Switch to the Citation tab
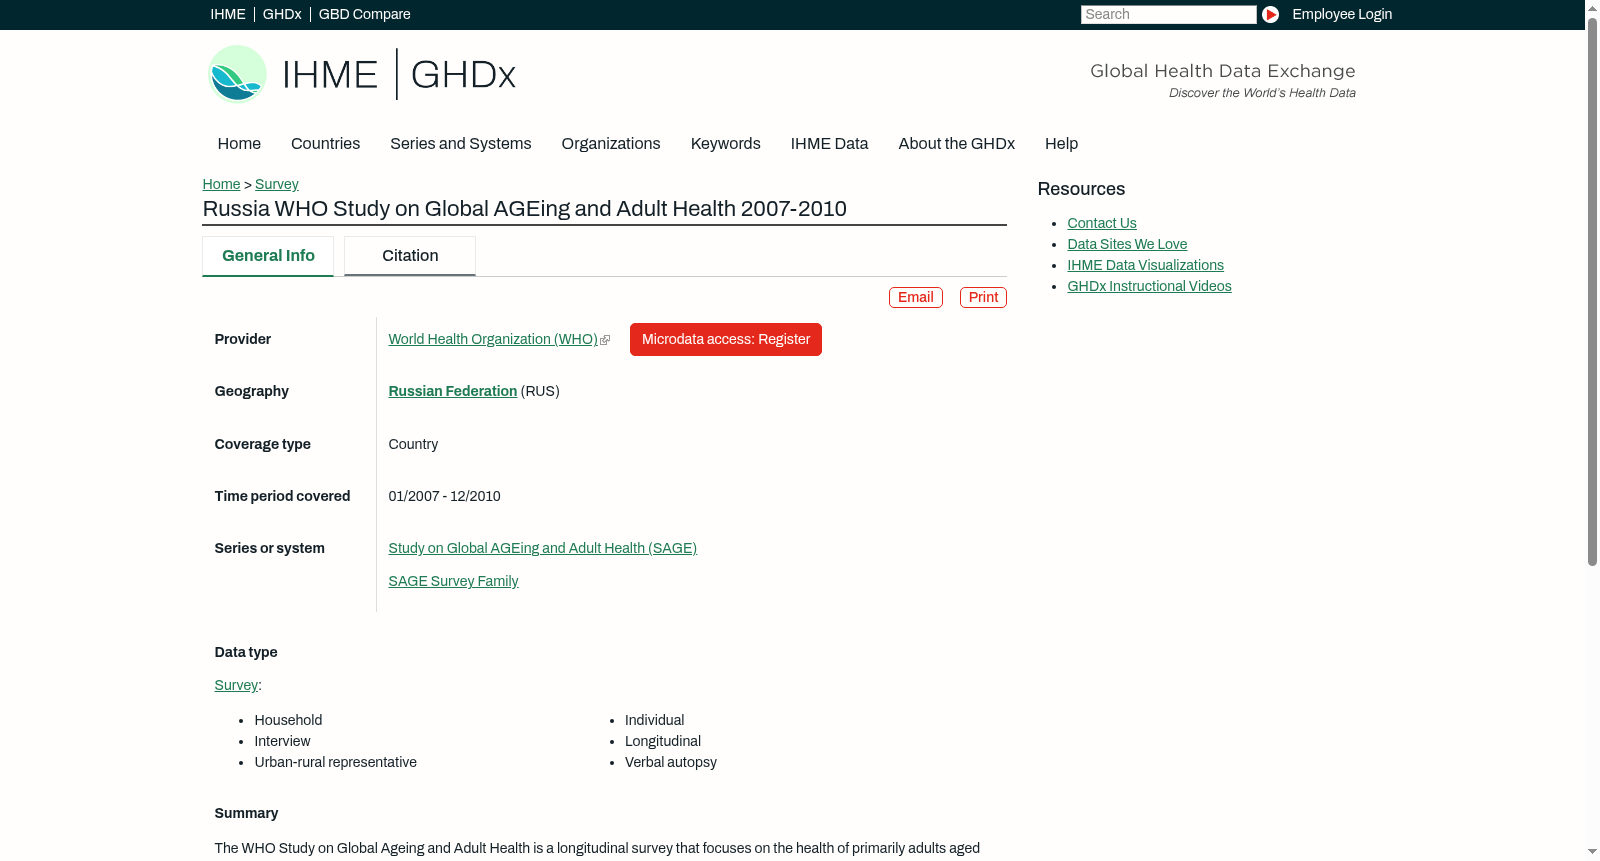This screenshot has width=1600, height=861. point(410,256)
